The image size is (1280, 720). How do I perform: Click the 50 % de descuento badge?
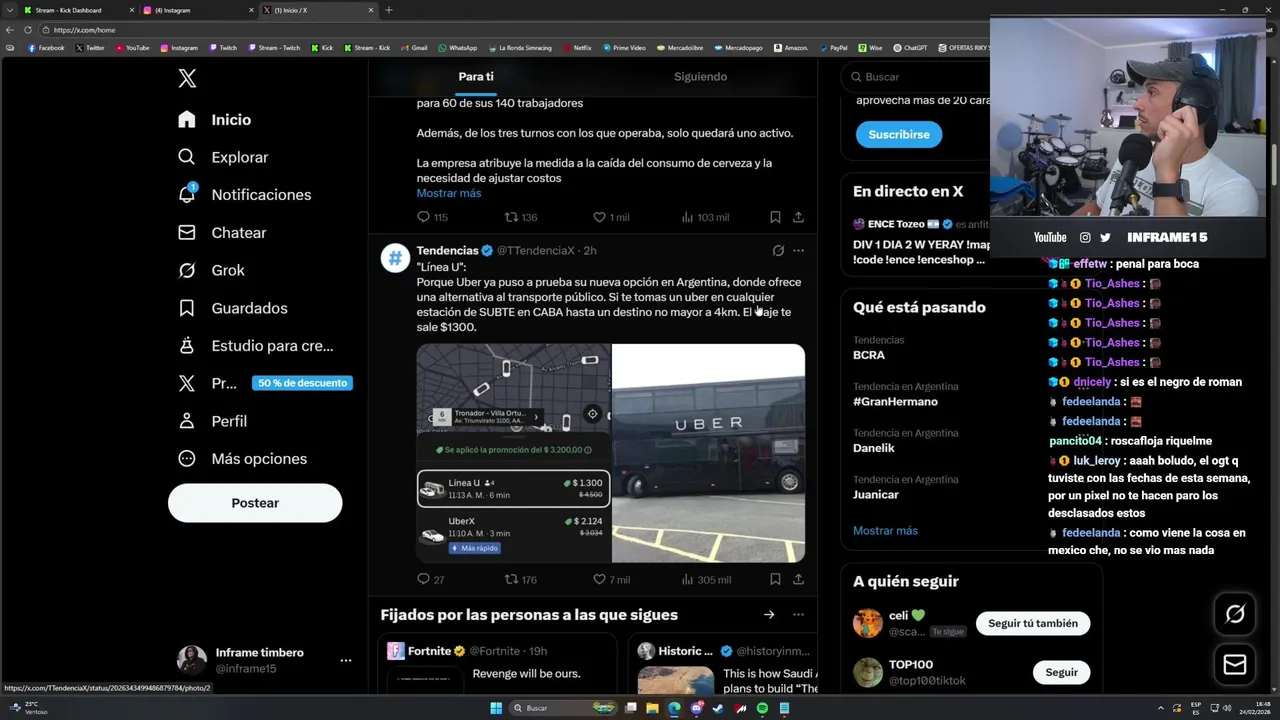pyautogui.click(x=302, y=383)
